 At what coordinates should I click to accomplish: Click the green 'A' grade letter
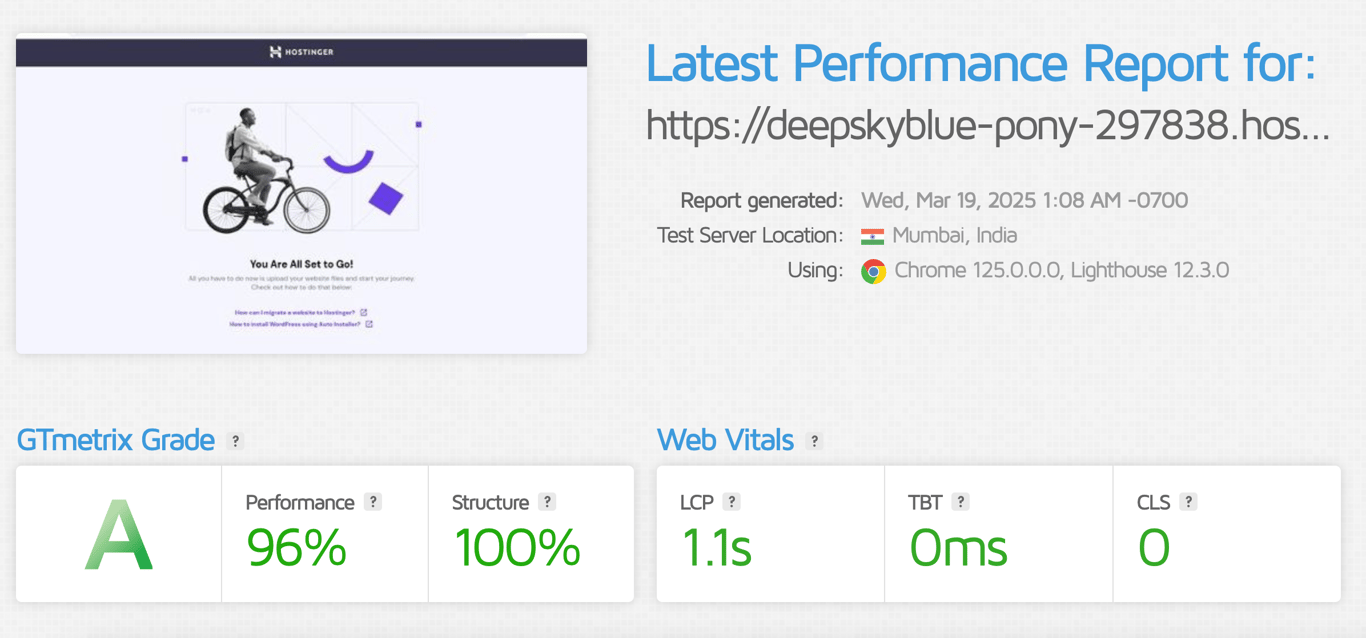point(117,534)
